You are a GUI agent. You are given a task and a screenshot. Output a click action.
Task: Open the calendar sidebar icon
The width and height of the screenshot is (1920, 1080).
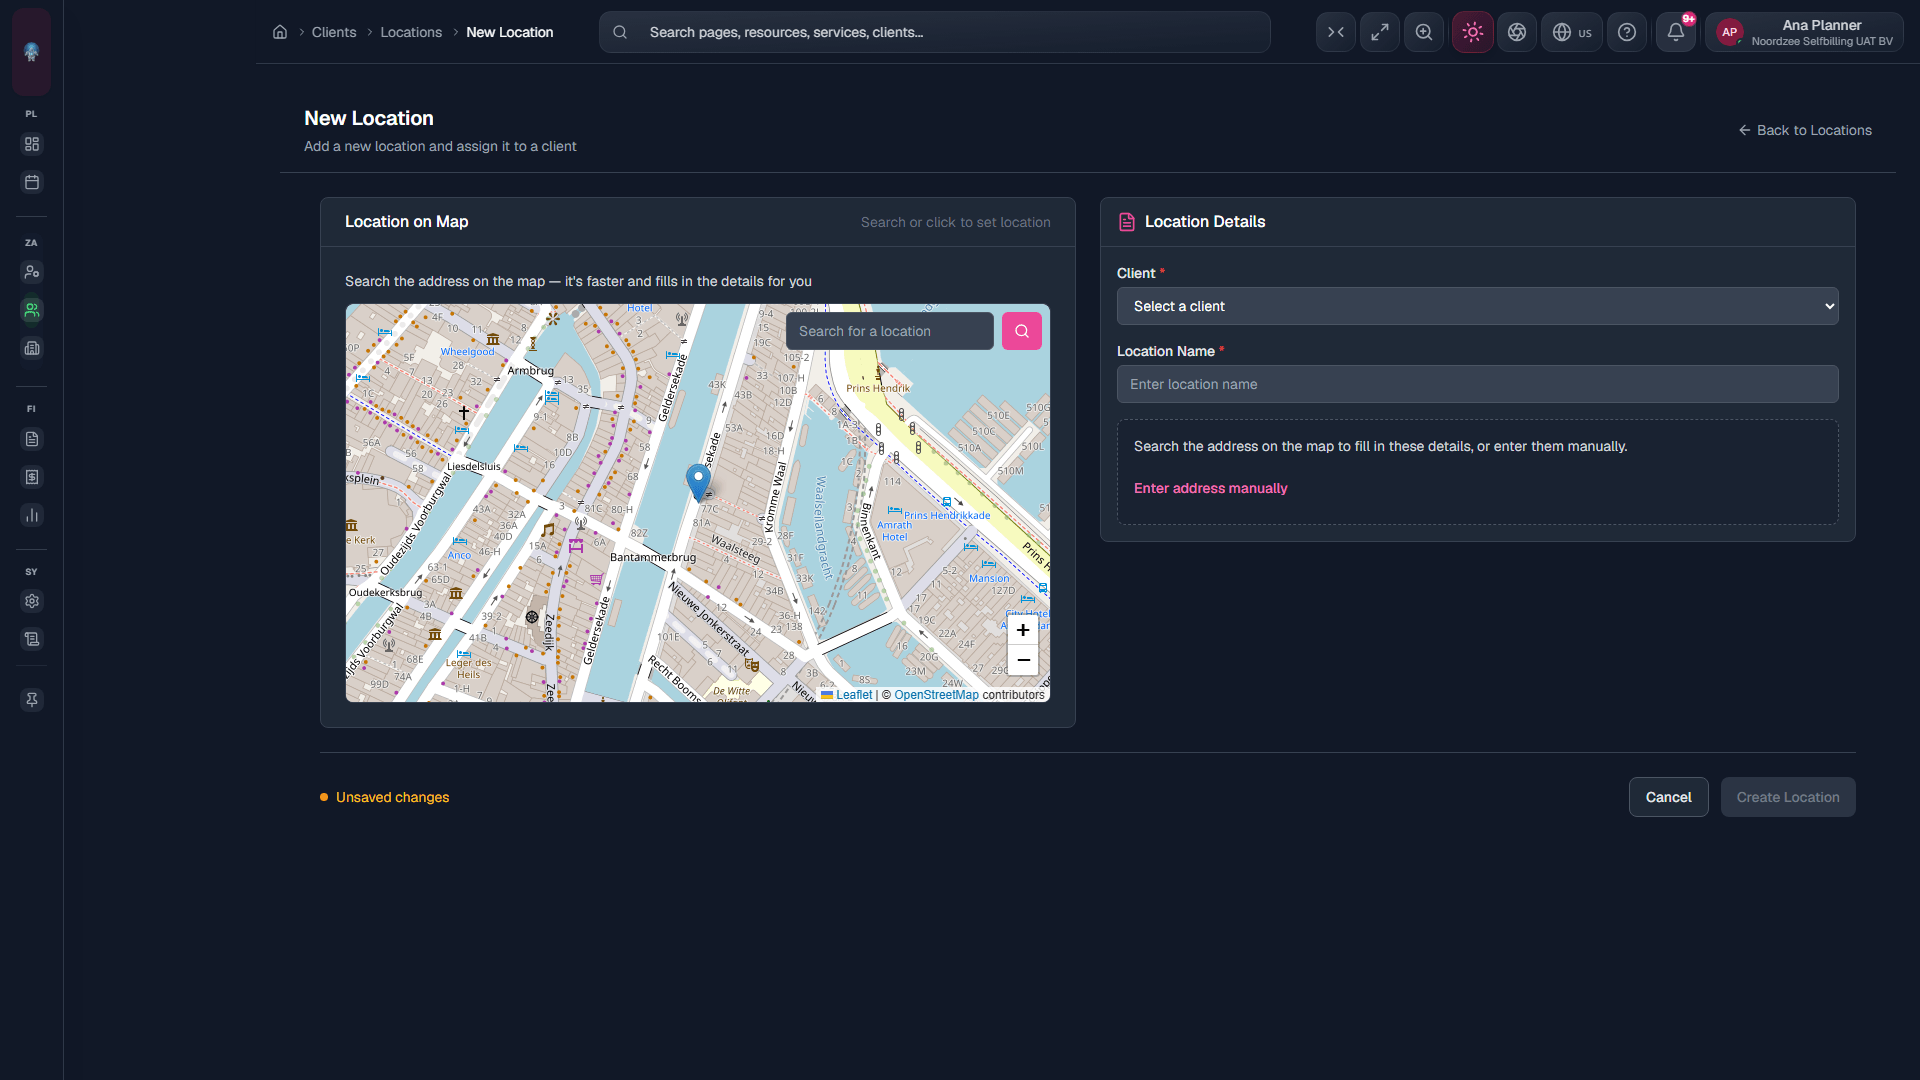coord(32,182)
